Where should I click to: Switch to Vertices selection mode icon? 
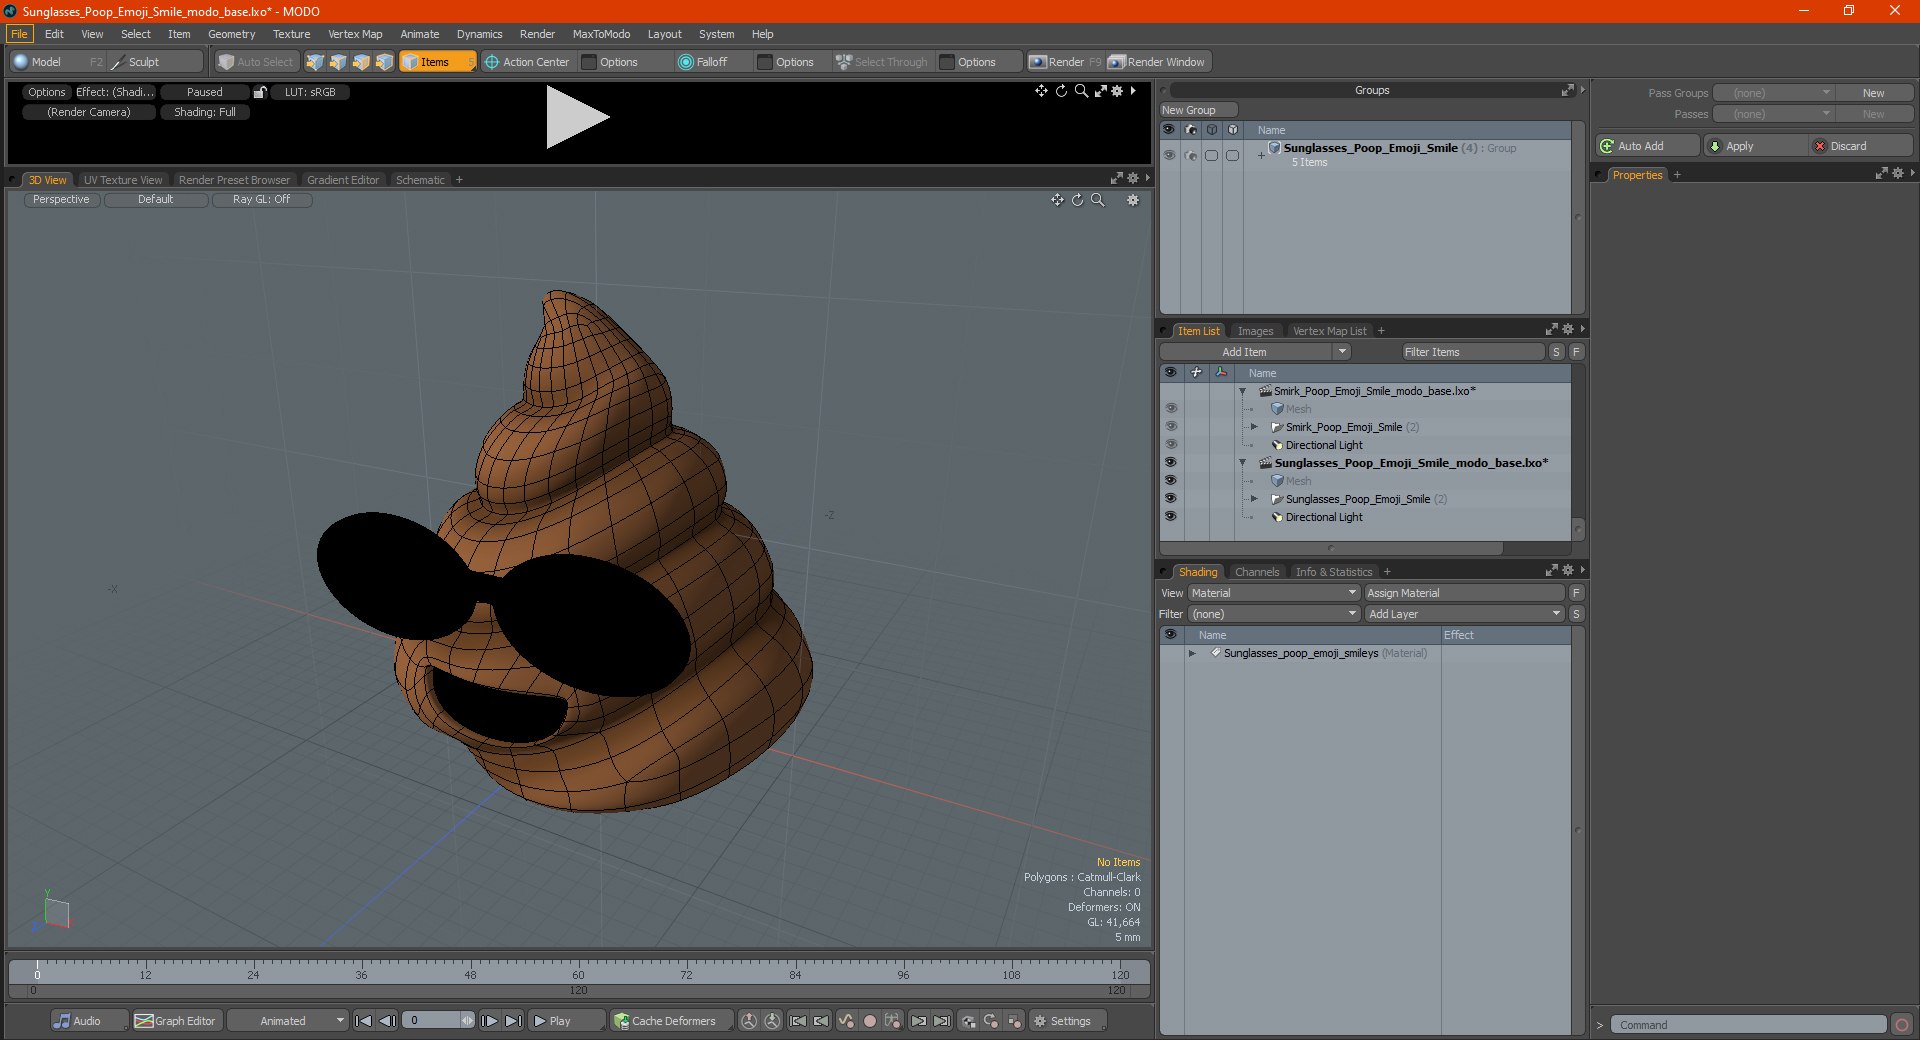[315, 62]
